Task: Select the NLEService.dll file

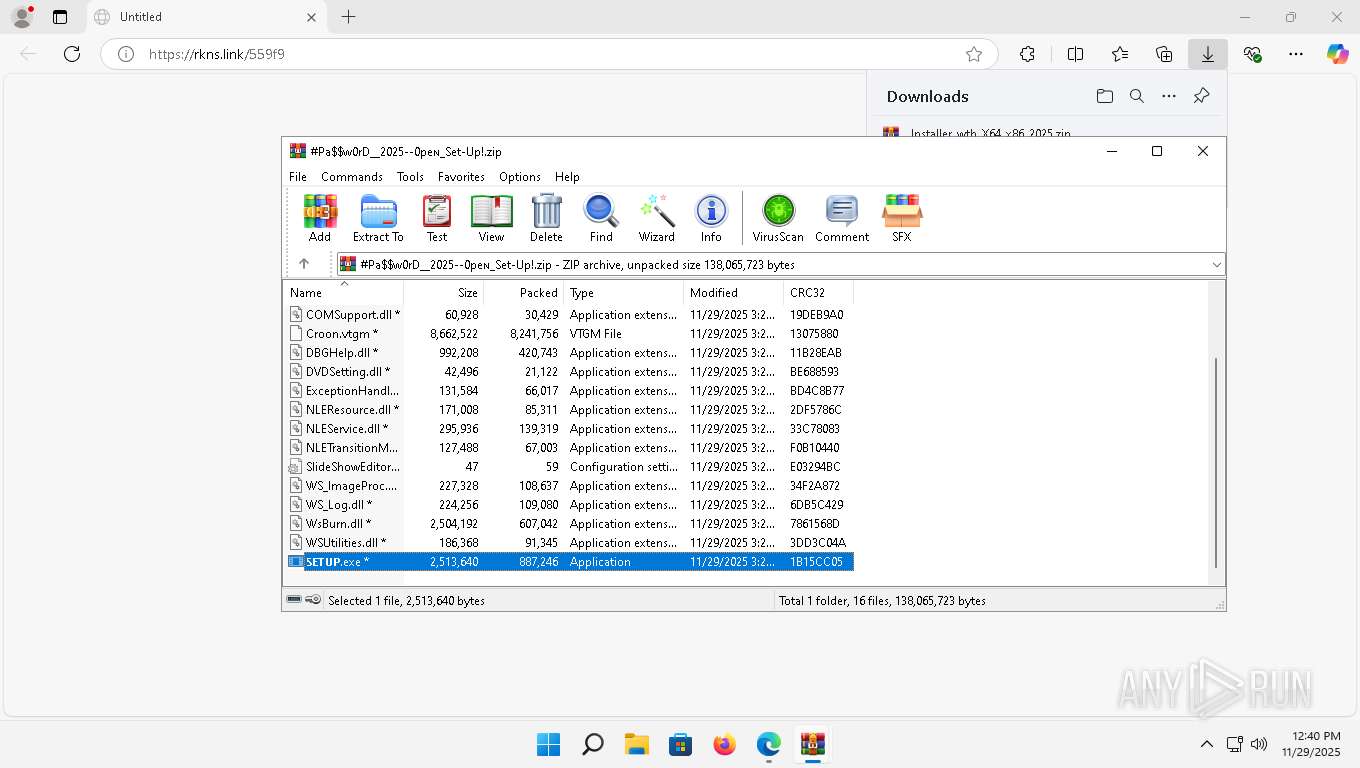Action: tap(570, 429)
